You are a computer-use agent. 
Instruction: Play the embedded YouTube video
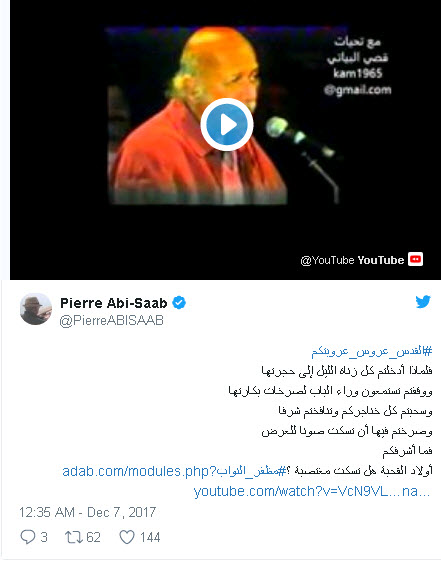[227, 125]
